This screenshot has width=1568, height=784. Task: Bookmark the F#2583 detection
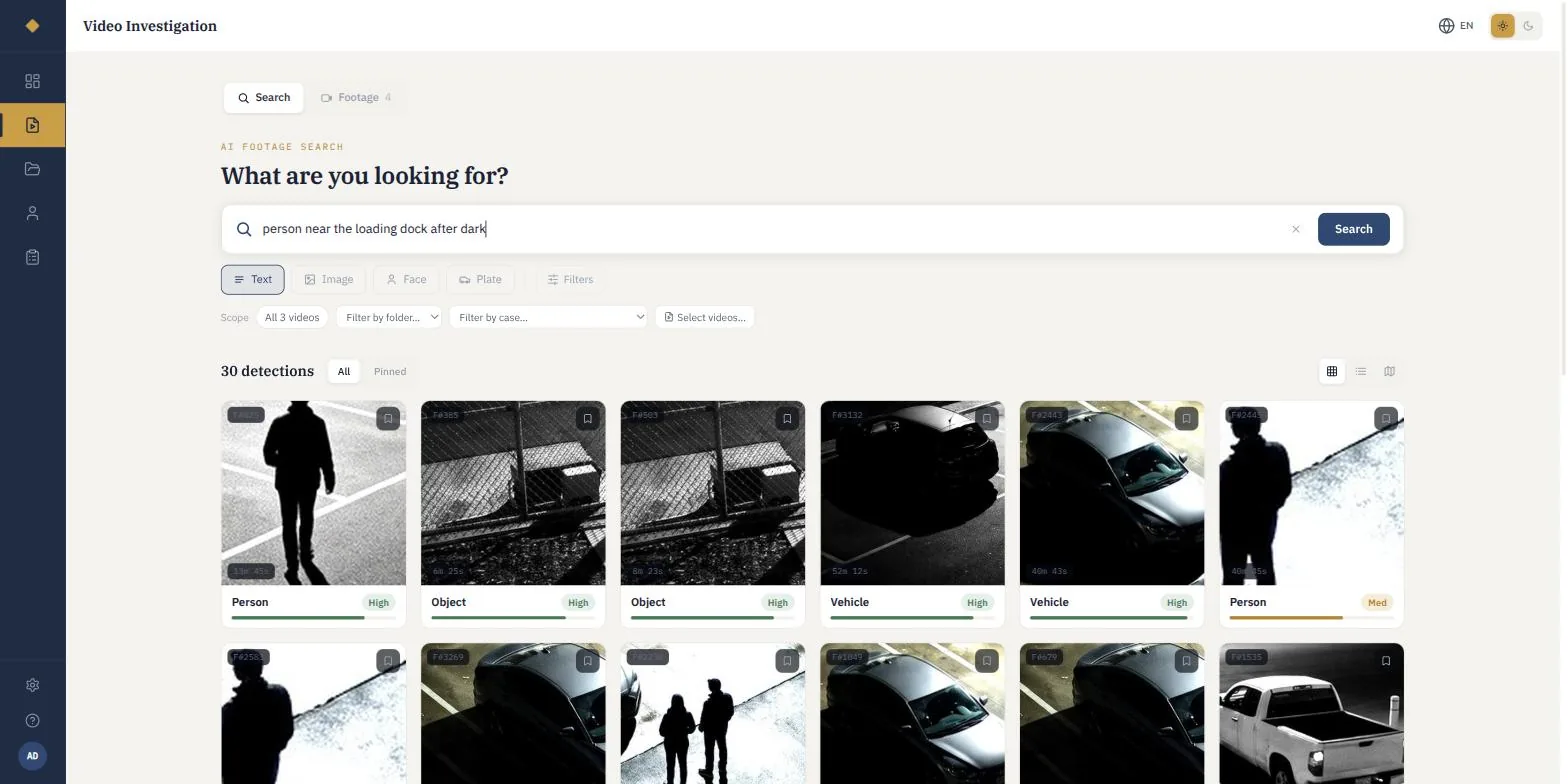coord(388,661)
